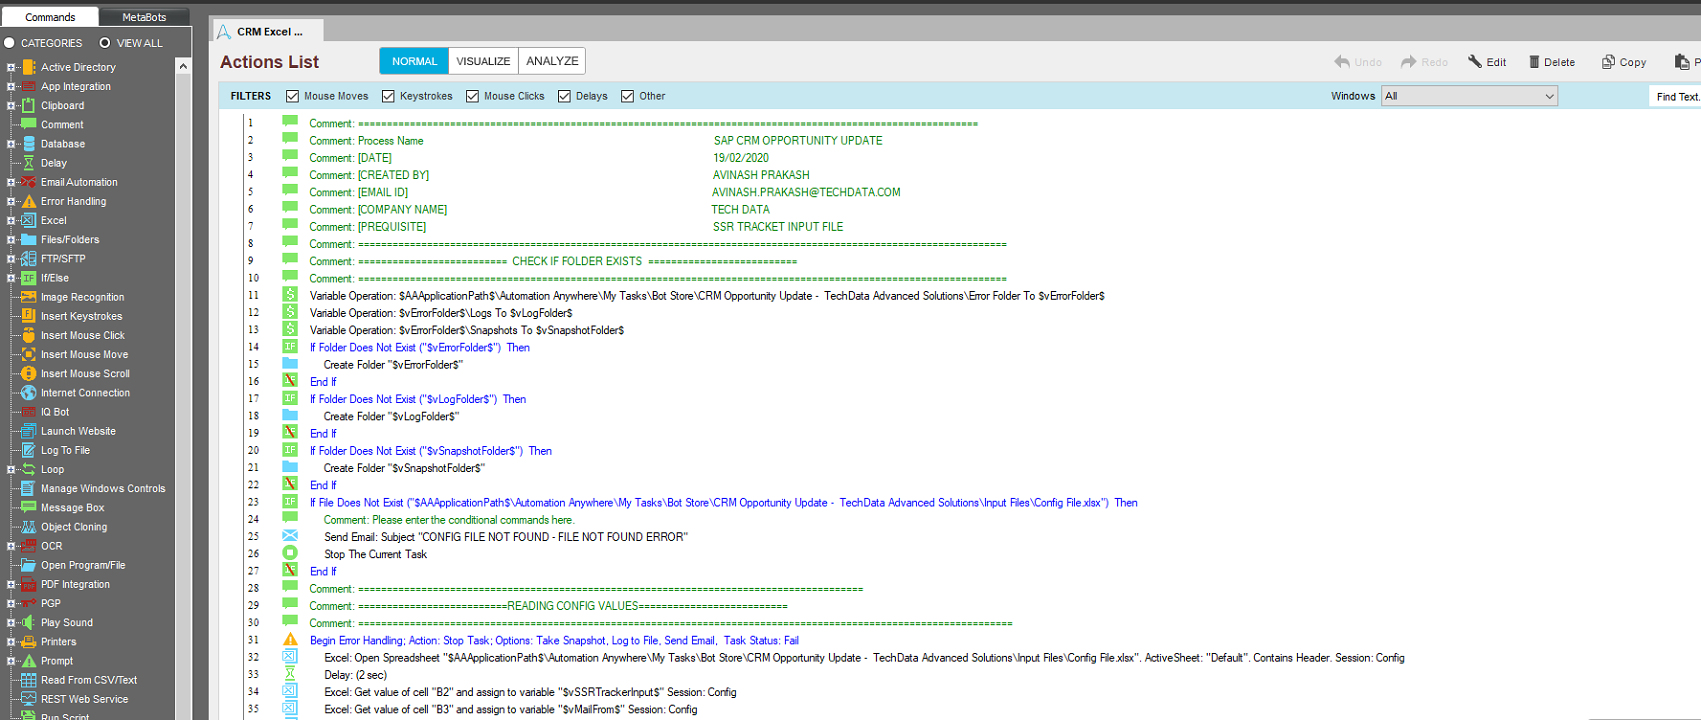Click the Copy icon in toolbar
This screenshot has width=1701, height=720.
tap(1608, 62)
